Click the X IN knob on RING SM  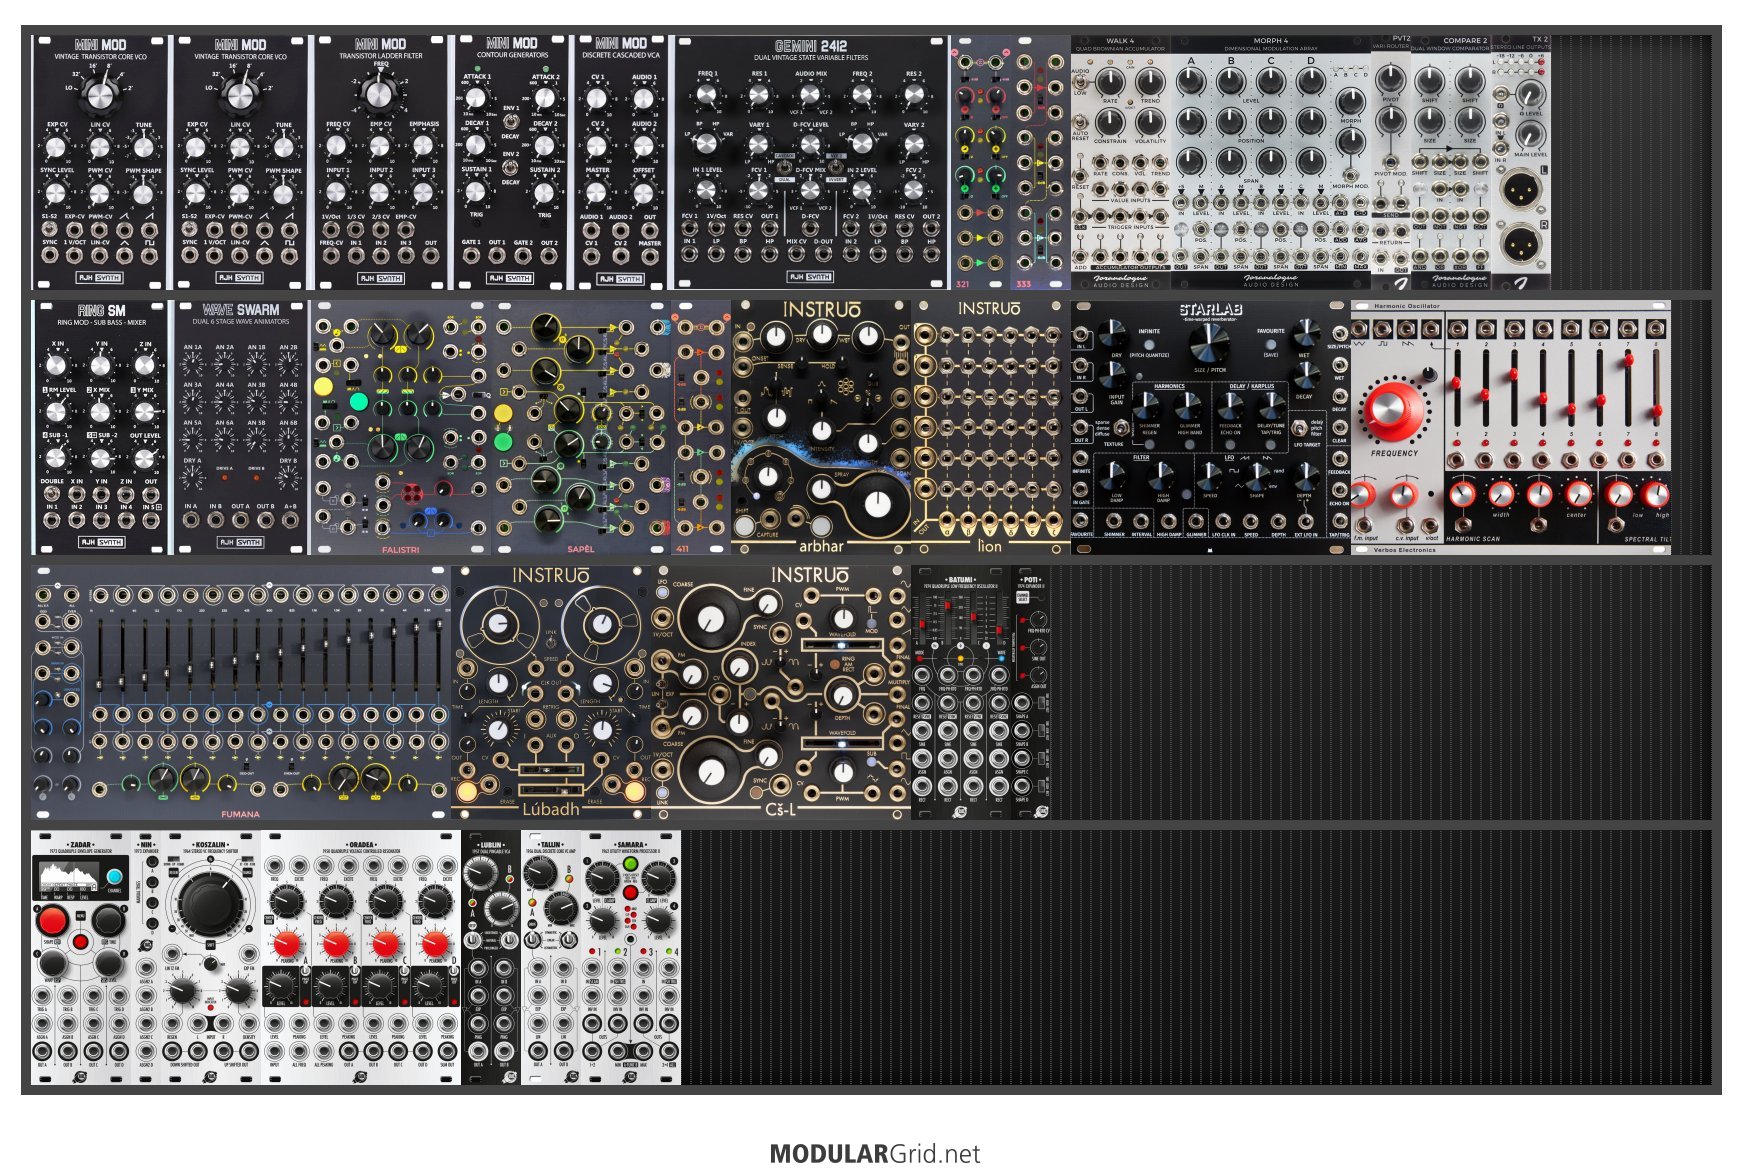point(56,366)
